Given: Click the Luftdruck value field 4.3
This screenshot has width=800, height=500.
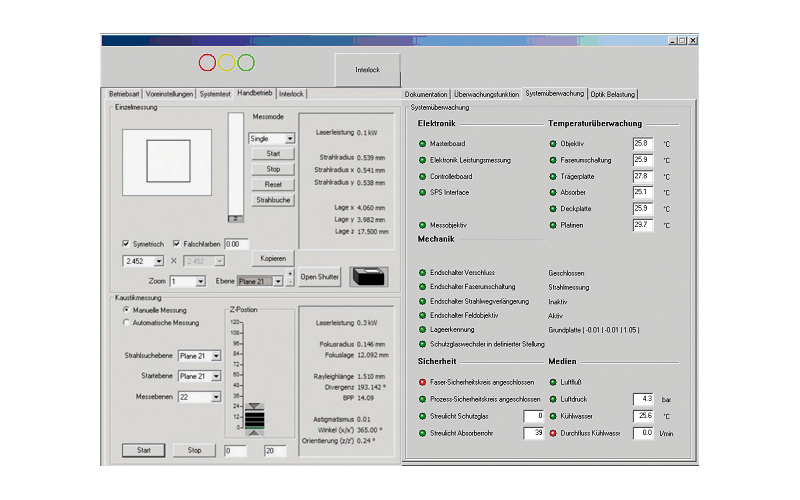Looking at the screenshot, I should click(643, 399).
